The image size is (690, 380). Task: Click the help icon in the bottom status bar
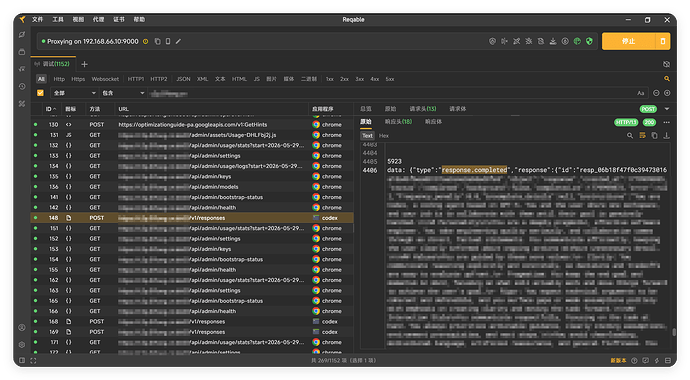pos(634,361)
